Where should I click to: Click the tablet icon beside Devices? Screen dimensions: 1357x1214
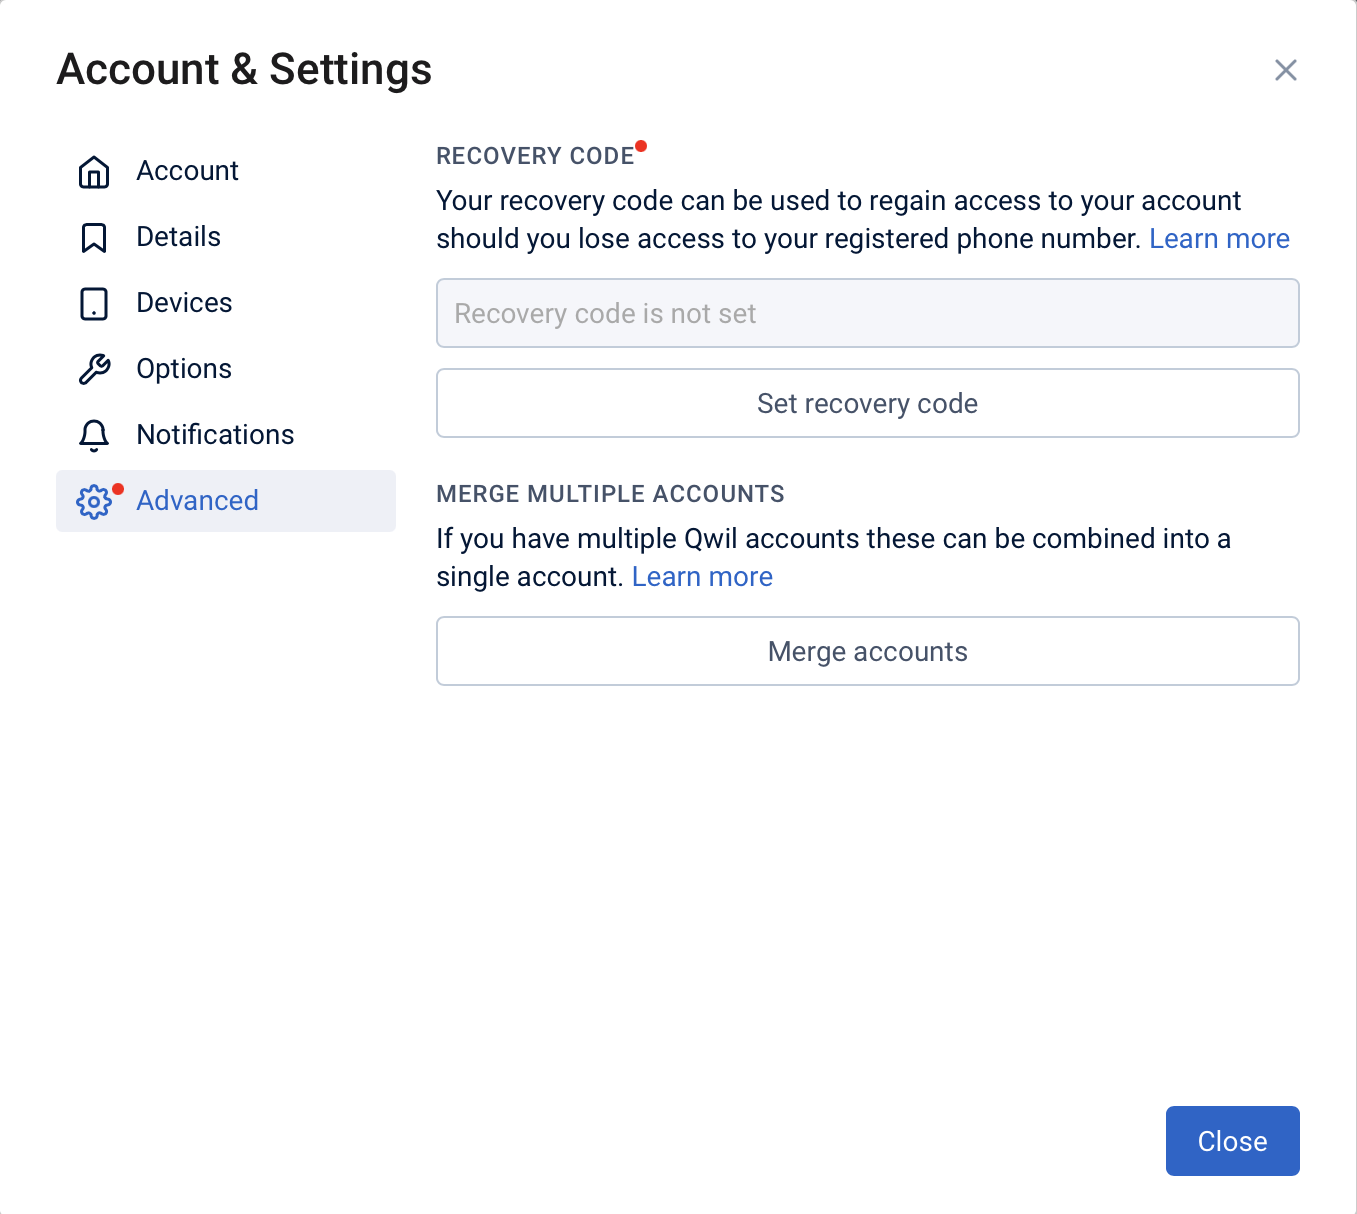[x=94, y=304]
